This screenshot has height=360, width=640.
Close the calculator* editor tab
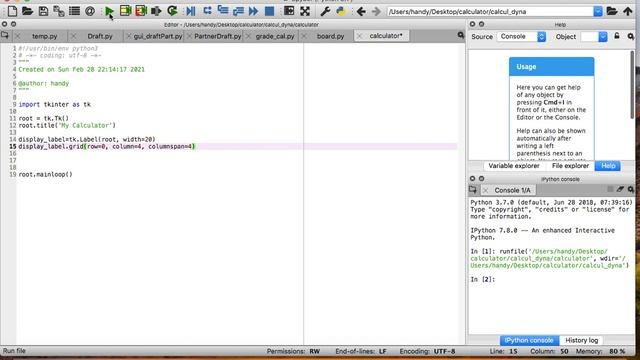coord(359,36)
